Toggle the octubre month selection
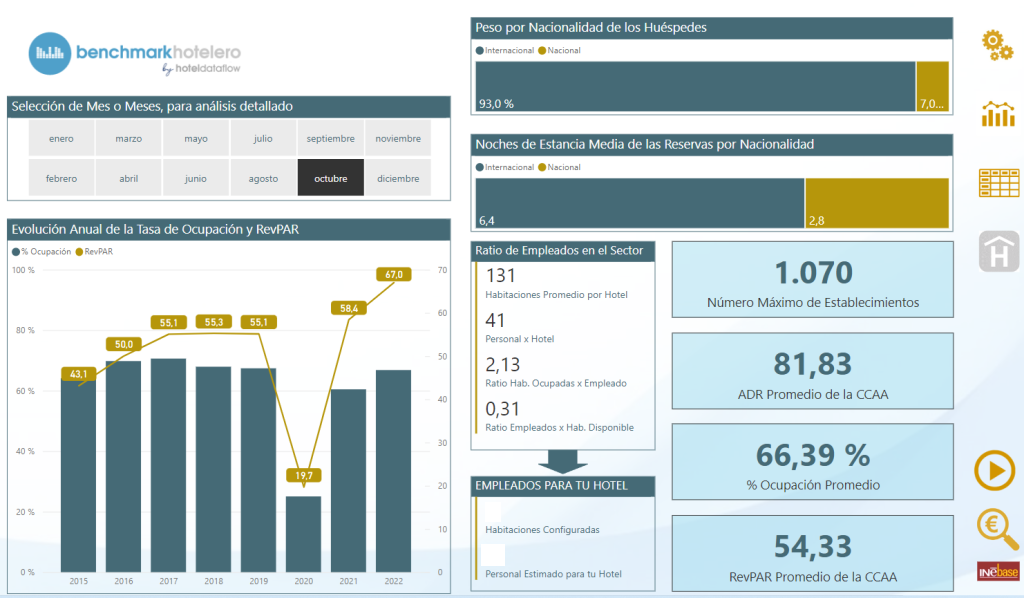This screenshot has height=598, width=1024. [x=330, y=178]
